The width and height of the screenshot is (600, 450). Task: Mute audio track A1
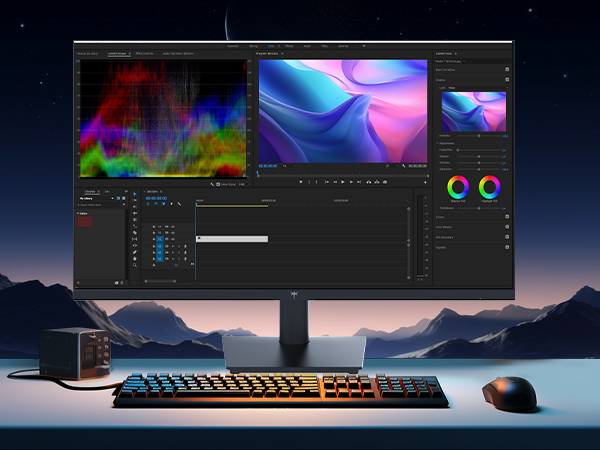[173, 246]
